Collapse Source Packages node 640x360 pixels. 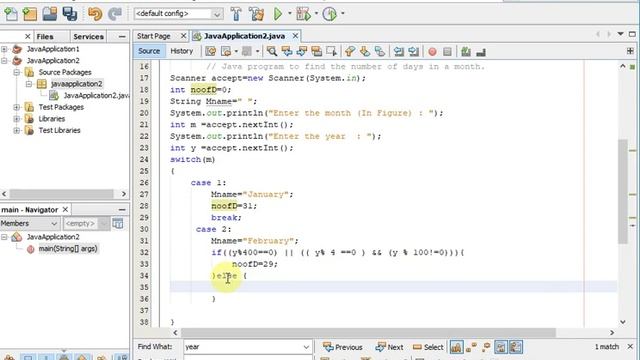[16, 72]
